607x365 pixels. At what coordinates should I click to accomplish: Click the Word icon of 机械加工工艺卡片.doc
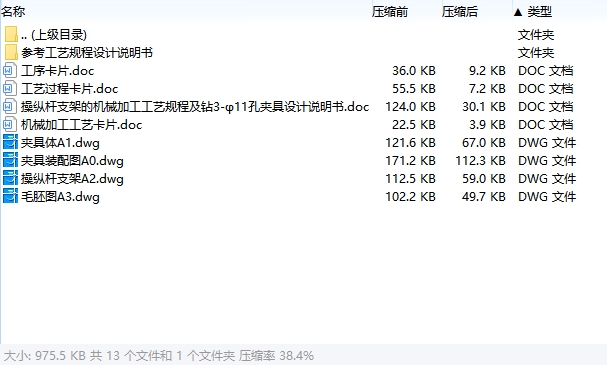[10, 125]
